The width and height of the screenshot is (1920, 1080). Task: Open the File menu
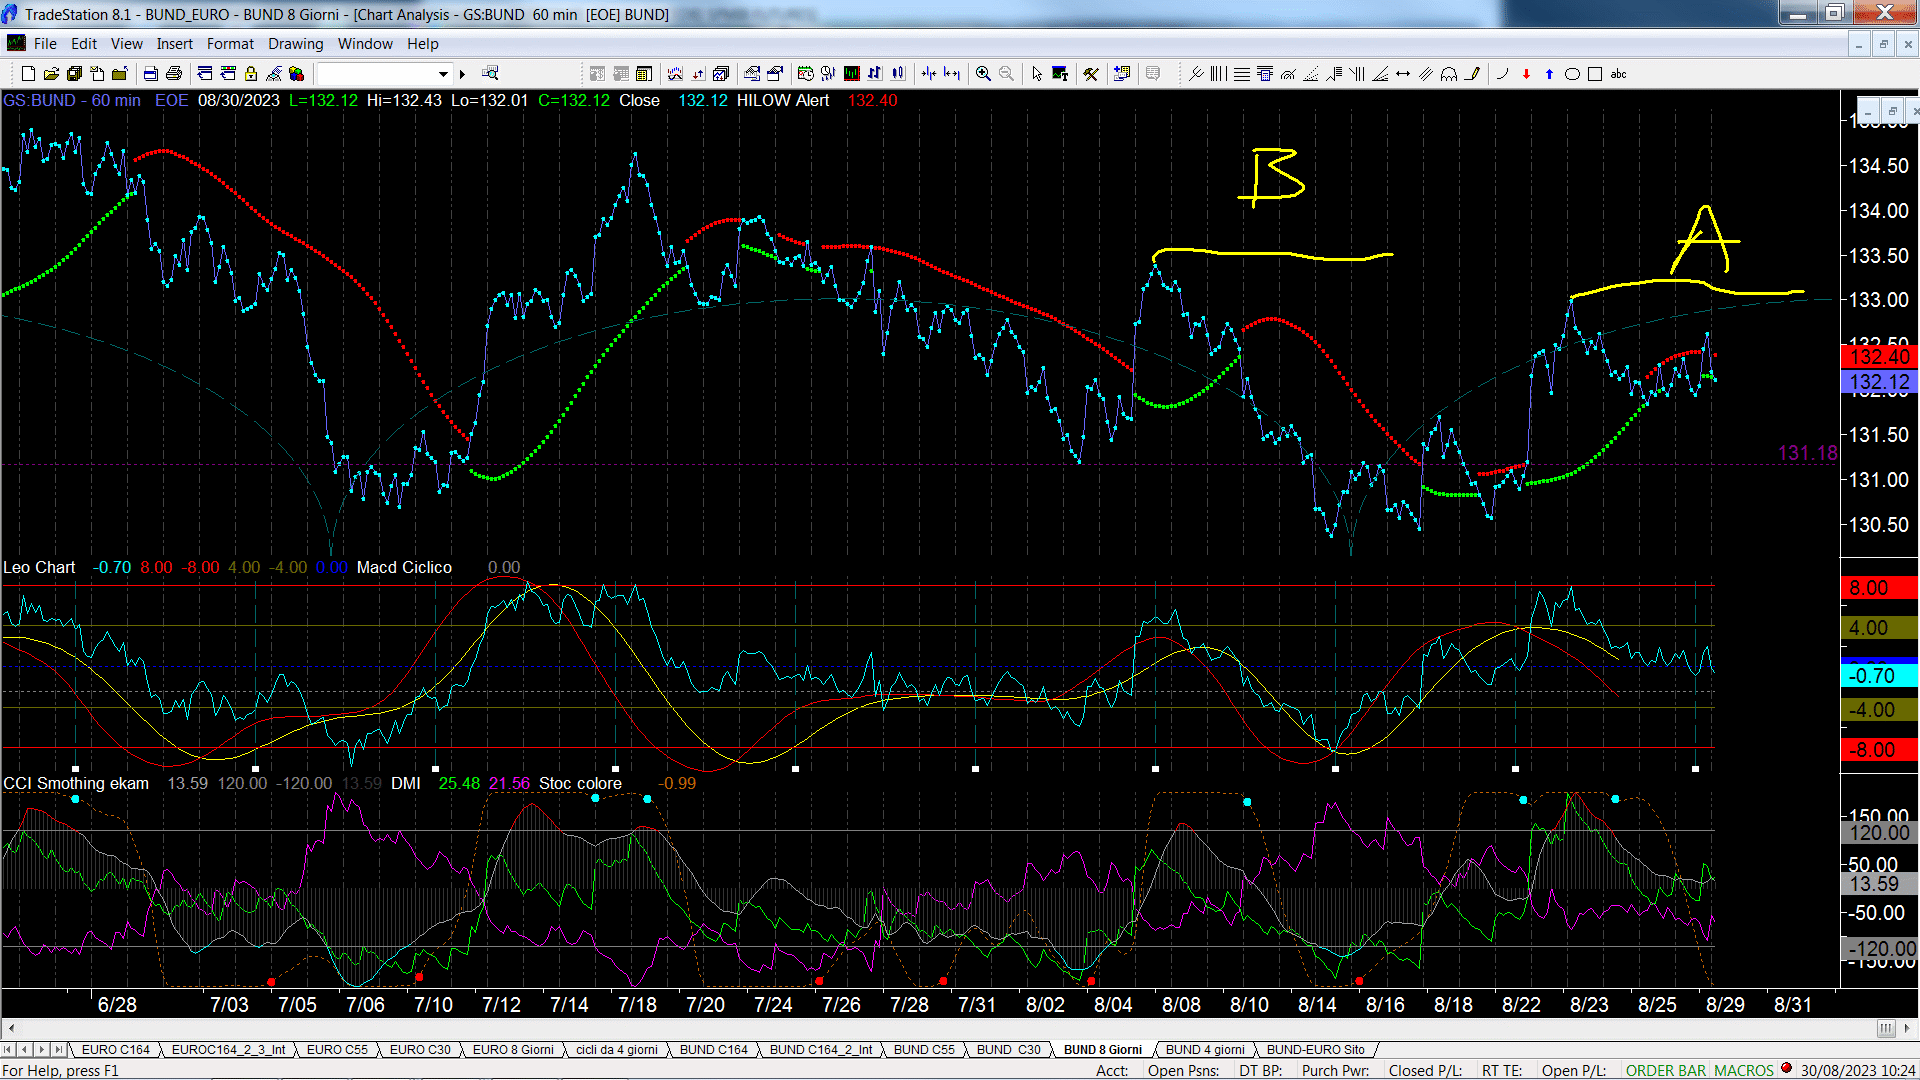click(x=45, y=44)
